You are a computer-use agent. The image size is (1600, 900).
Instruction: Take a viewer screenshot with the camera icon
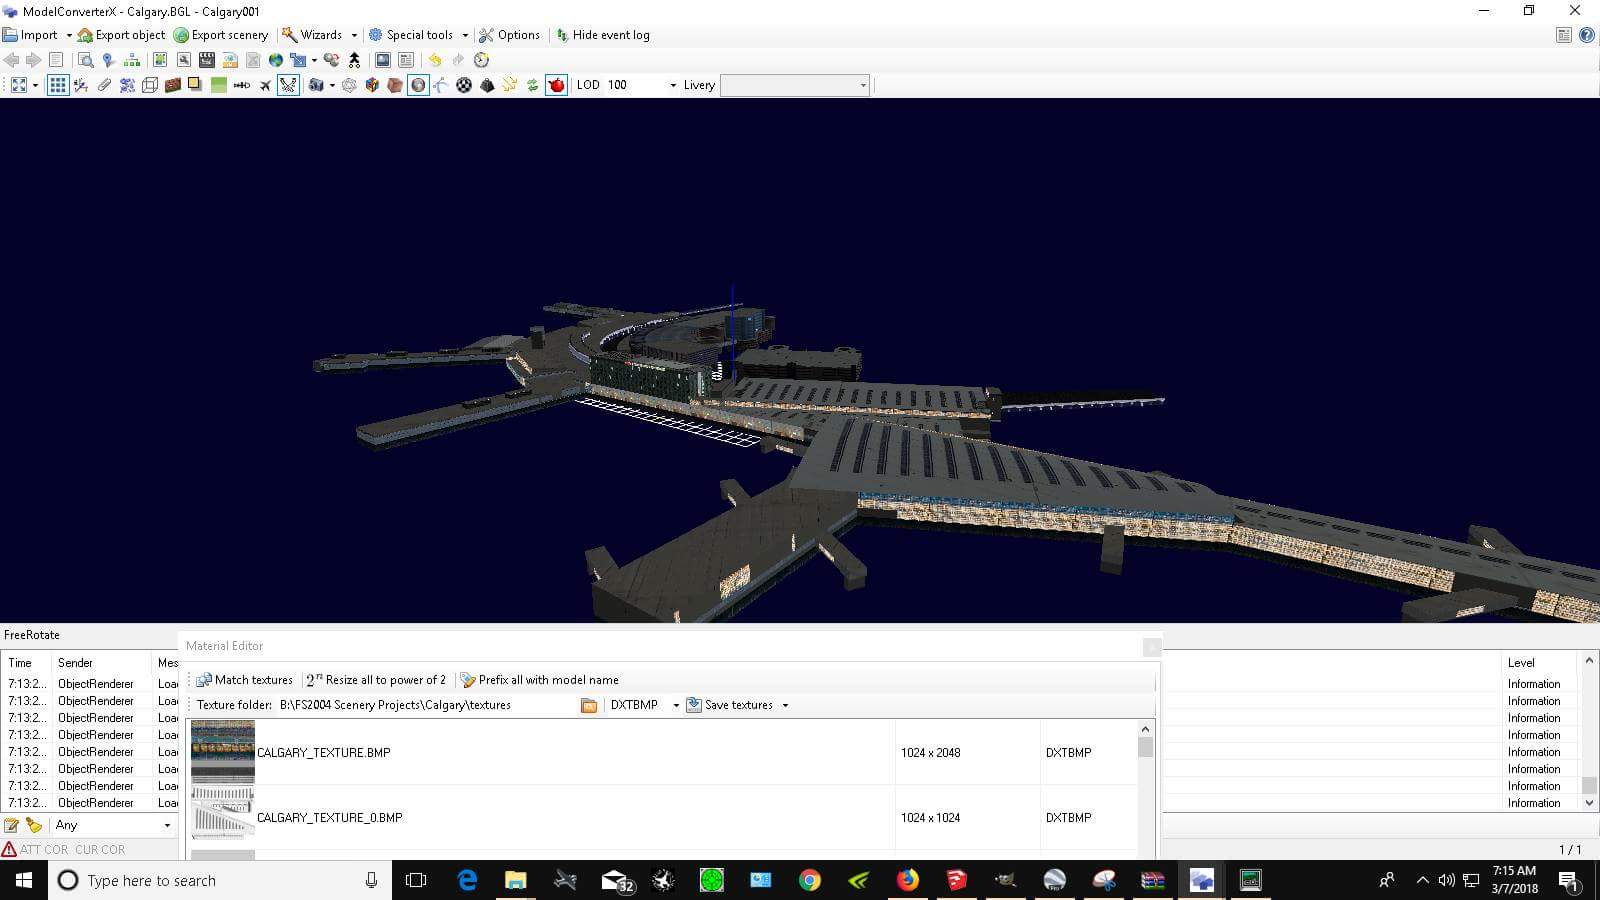click(317, 86)
